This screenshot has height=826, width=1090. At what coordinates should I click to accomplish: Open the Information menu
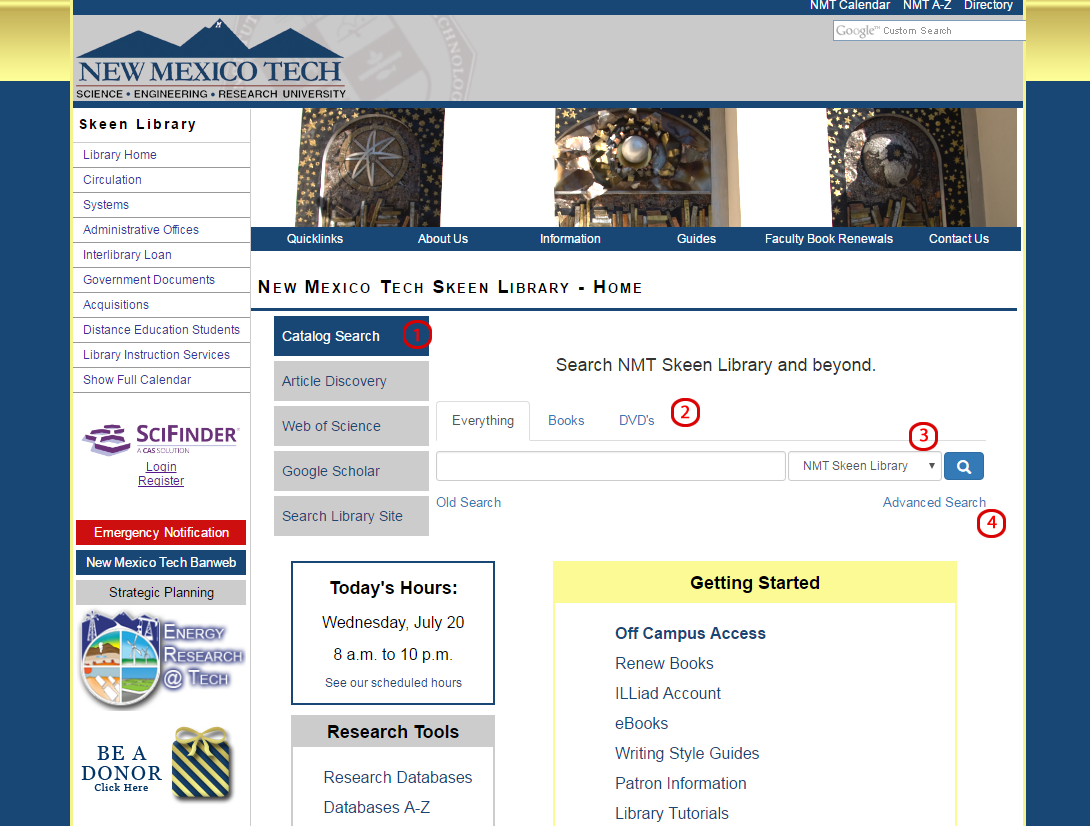click(570, 238)
